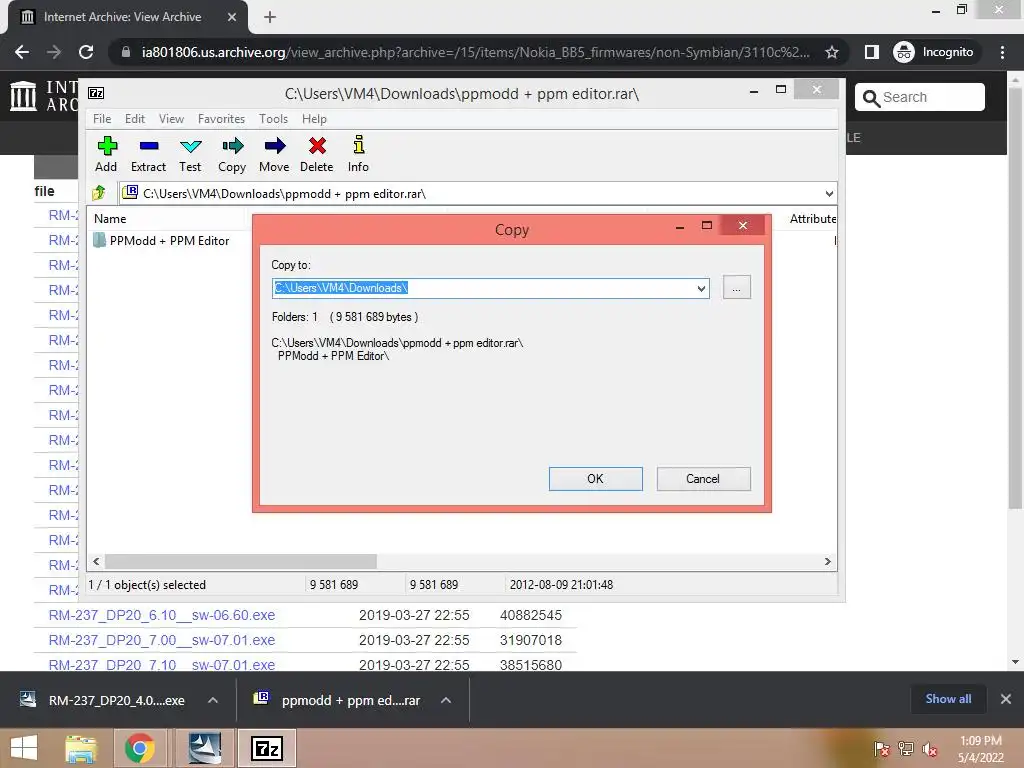The height and width of the screenshot is (768, 1024).
Task: Open File Explorer from taskbar
Action: (80, 748)
